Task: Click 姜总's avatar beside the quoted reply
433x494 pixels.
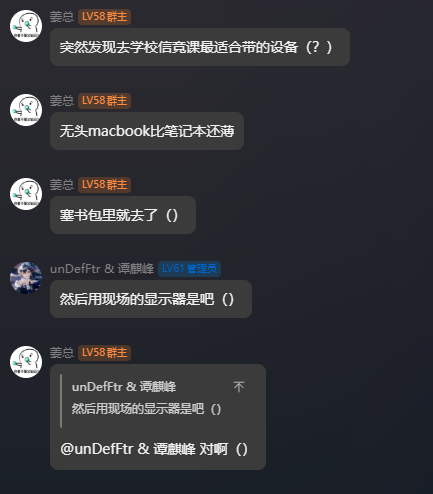Action: (26, 362)
